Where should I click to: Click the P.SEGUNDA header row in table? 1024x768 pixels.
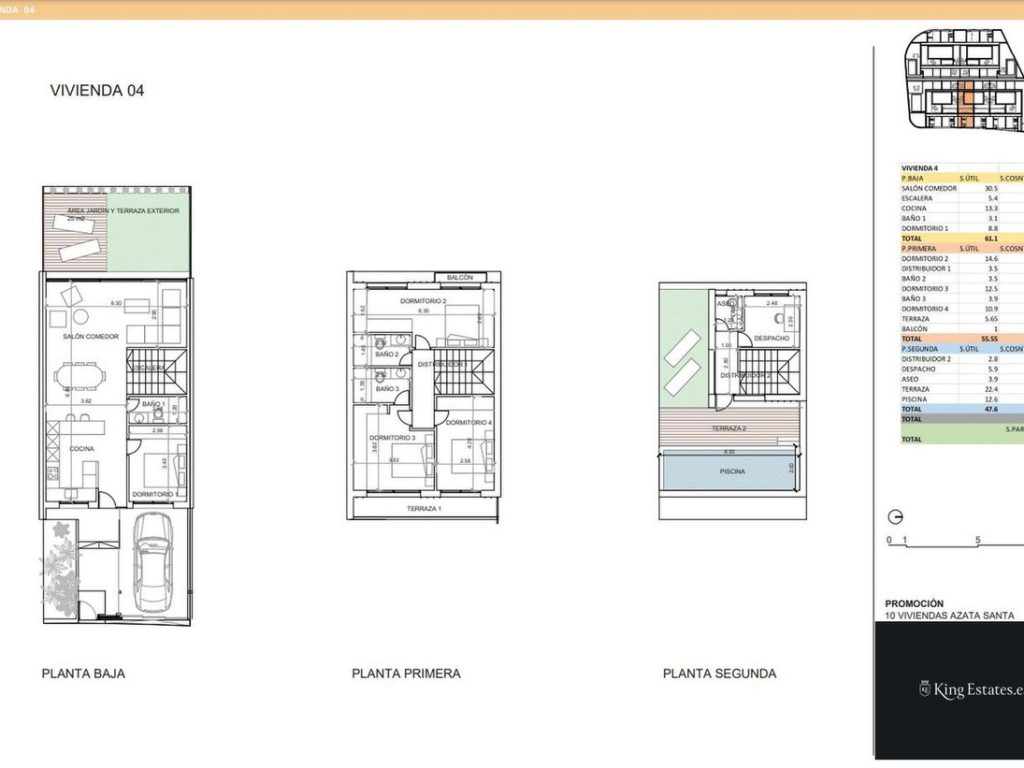(962, 349)
